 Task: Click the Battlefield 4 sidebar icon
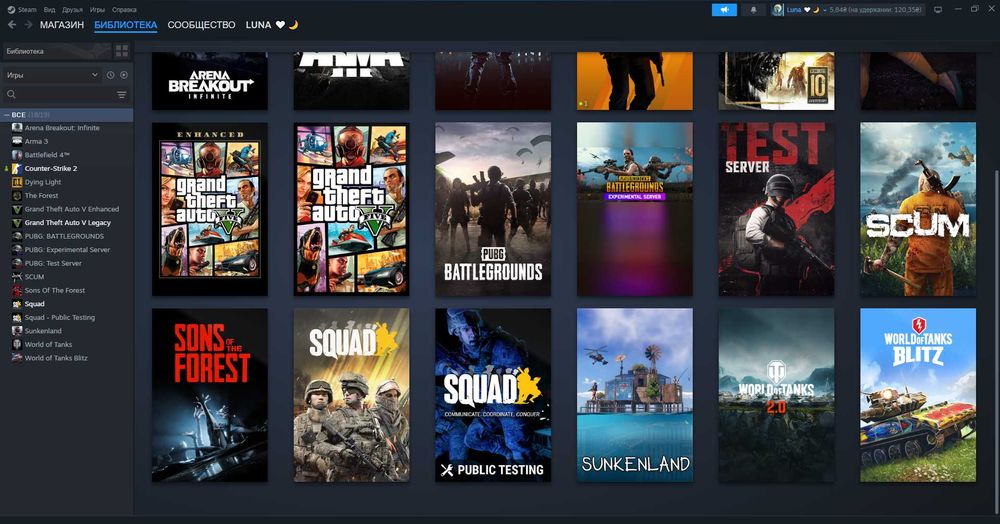[x=17, y=155]
